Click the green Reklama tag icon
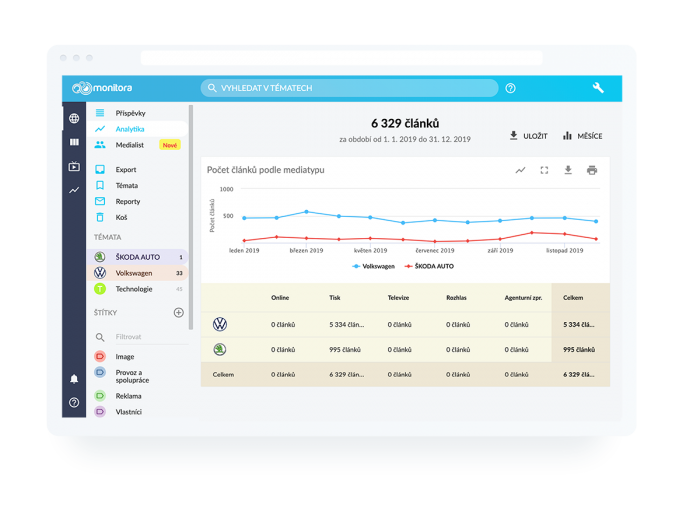This screenshot has height=511, width=700. [x=100, y=396]
